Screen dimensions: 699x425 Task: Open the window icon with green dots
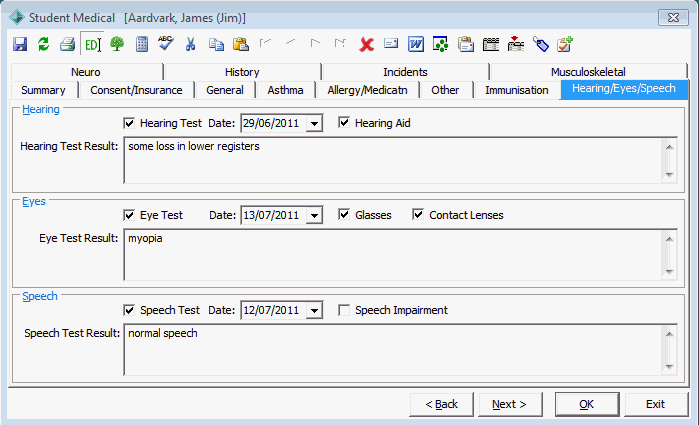coord(440,44)
